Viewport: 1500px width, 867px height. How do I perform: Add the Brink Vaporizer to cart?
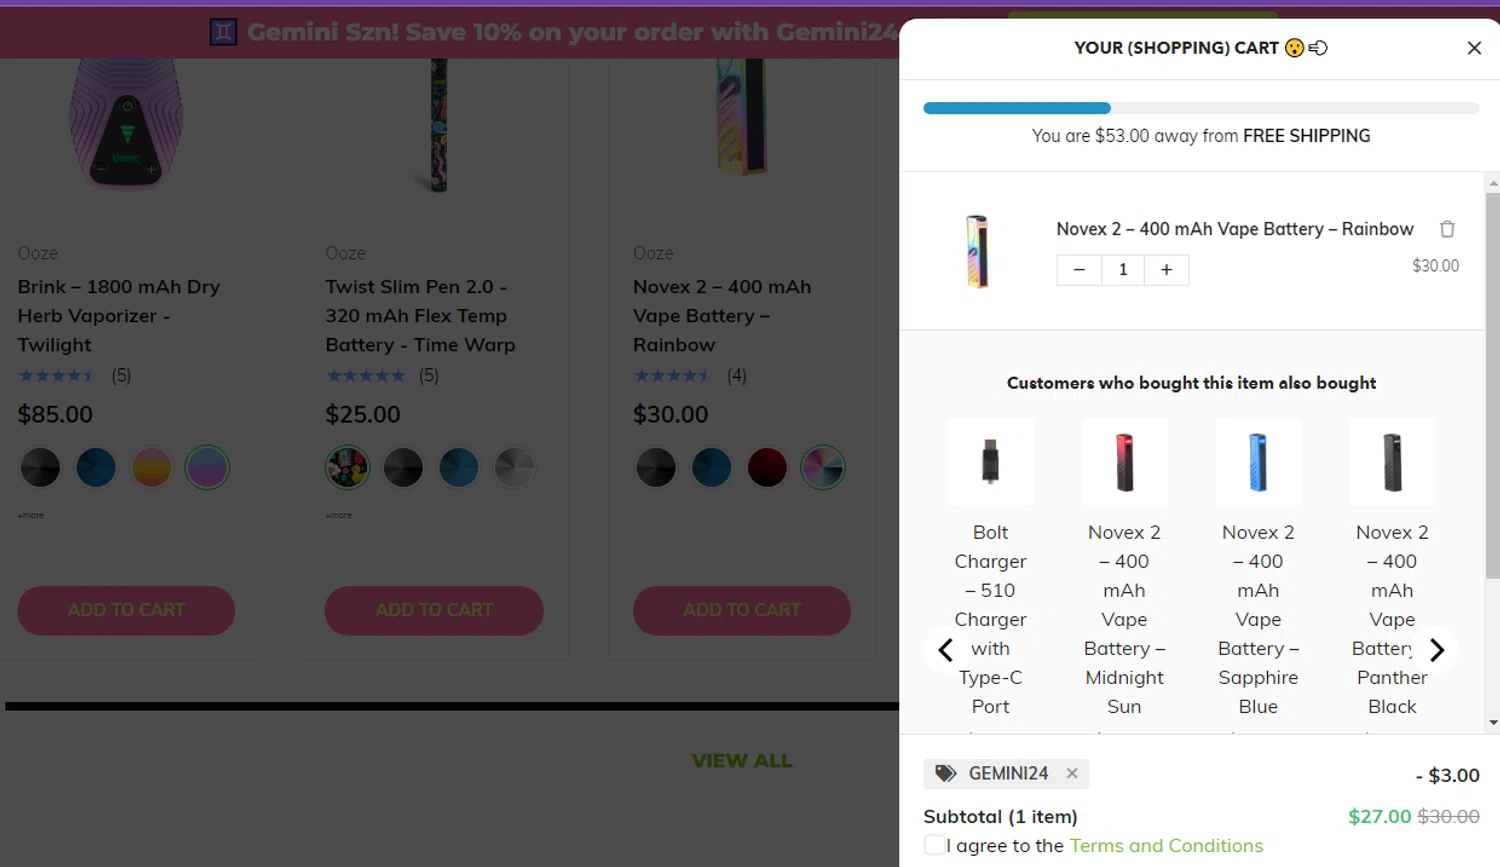[126, 610]
